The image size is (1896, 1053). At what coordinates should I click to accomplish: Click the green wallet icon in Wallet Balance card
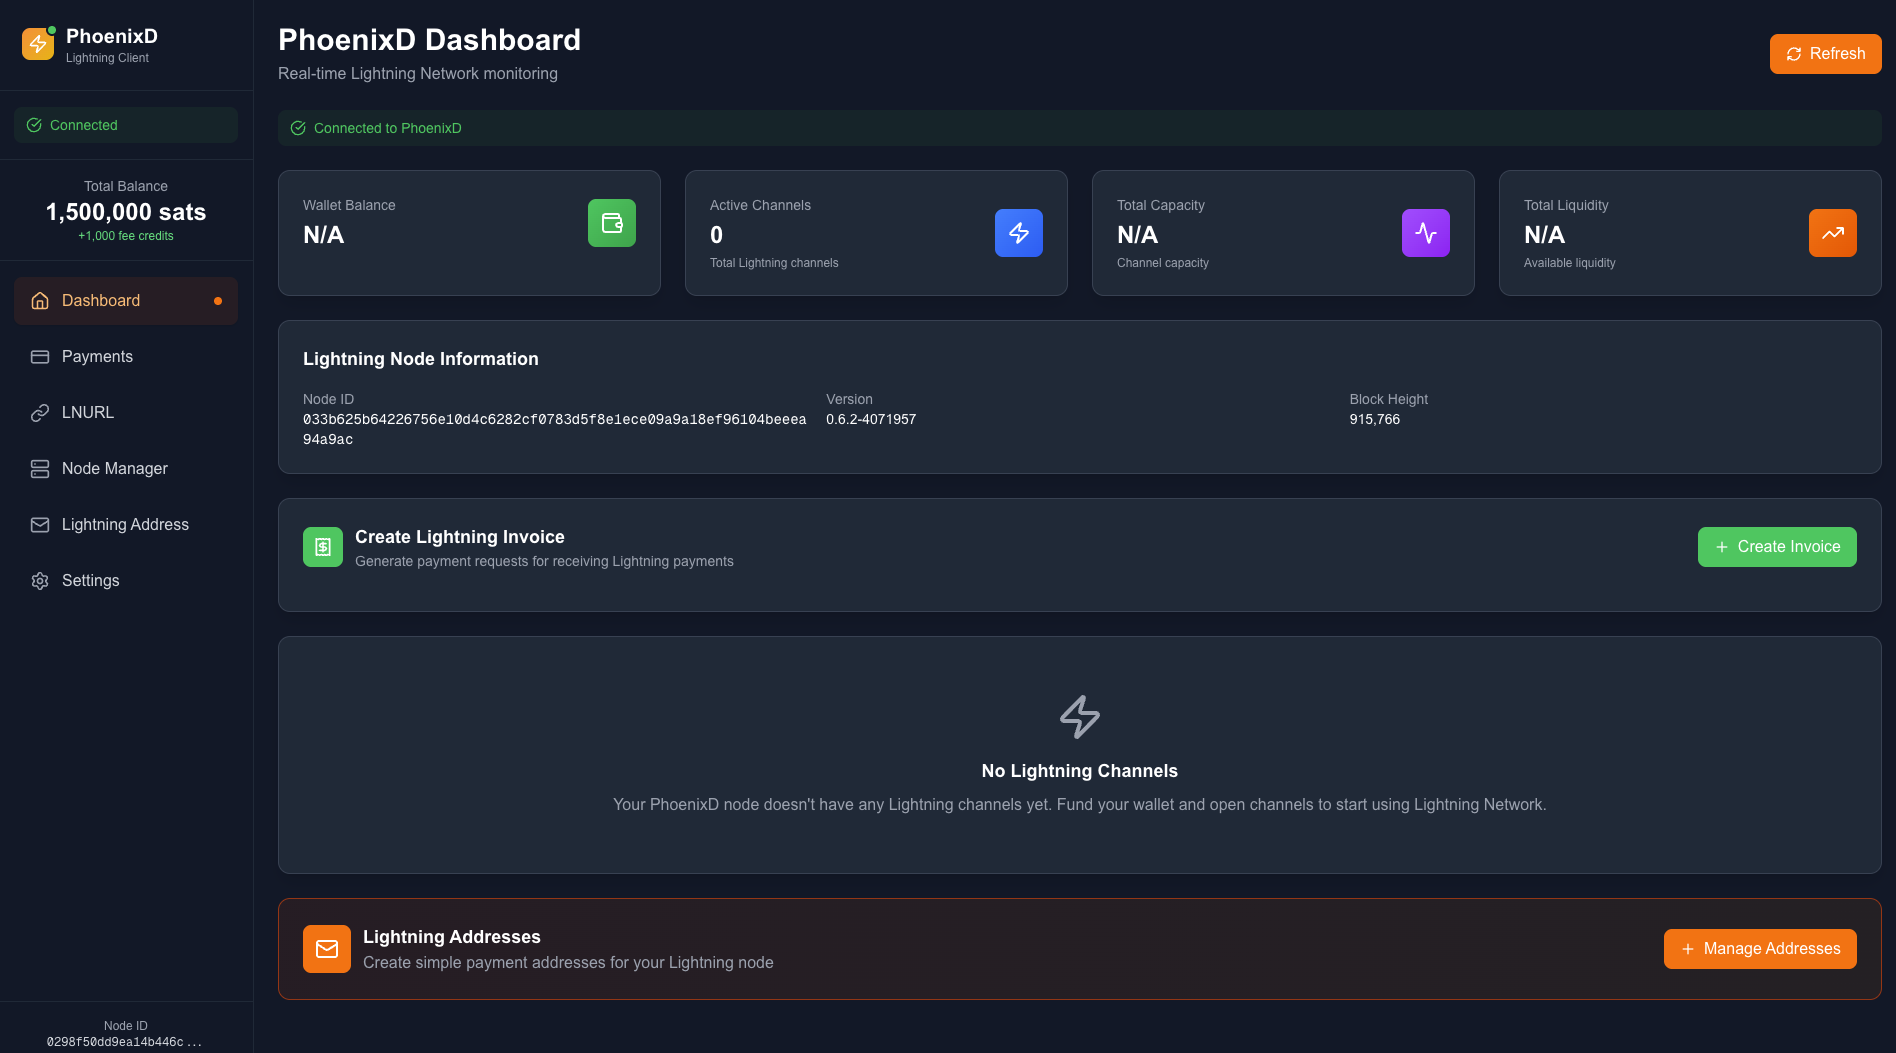(612, 223)
